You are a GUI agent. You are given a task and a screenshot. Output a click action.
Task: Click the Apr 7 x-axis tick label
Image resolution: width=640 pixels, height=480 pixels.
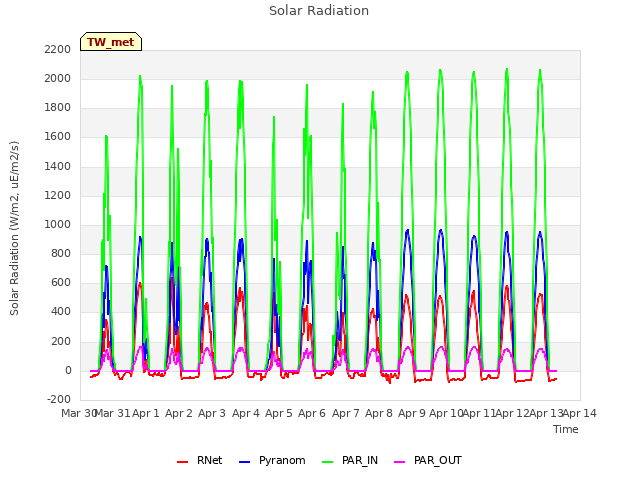tap(346, 413)
